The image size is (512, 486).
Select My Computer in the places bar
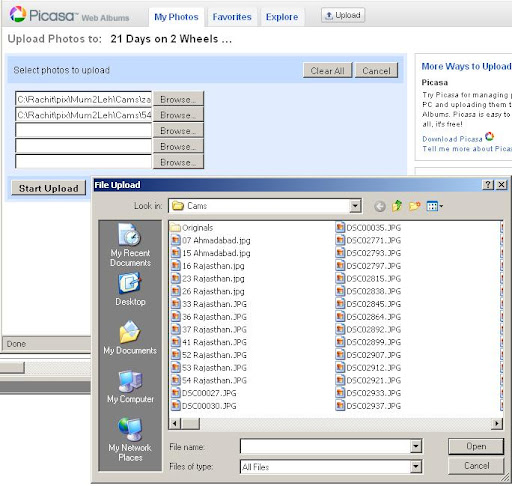point(130,387)
